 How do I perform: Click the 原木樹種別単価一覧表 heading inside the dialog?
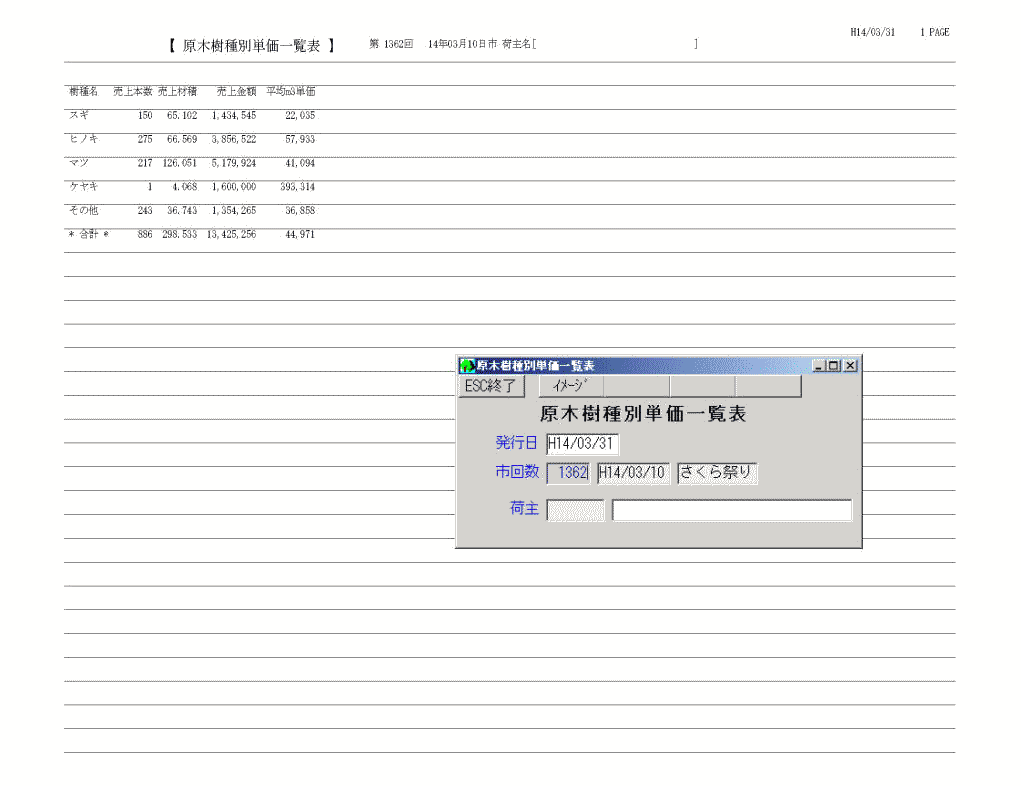click(643, 414)
